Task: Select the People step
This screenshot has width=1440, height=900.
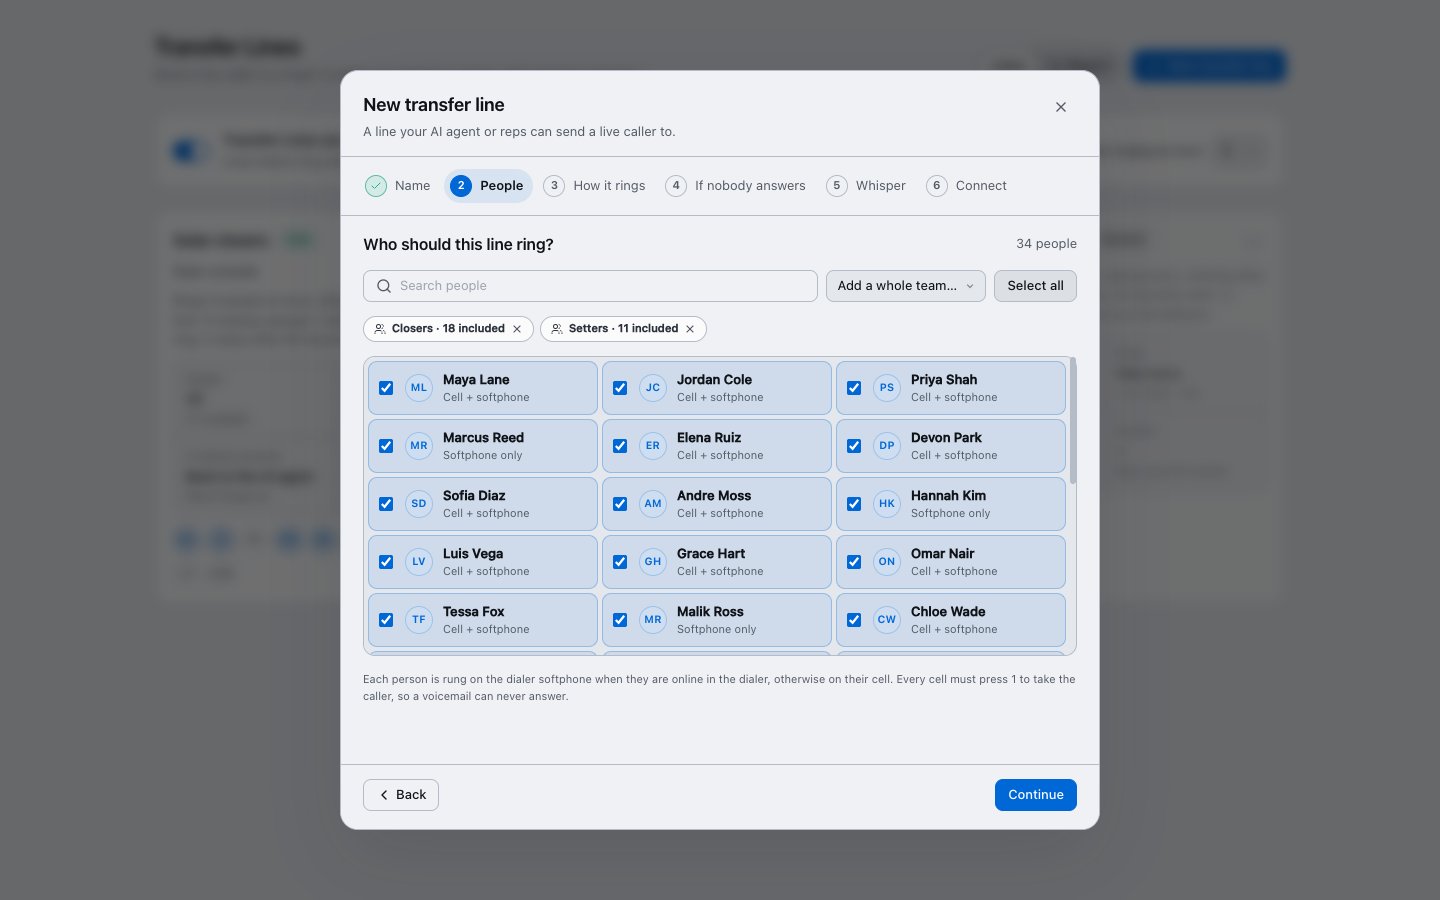Action: pos(489,186)
